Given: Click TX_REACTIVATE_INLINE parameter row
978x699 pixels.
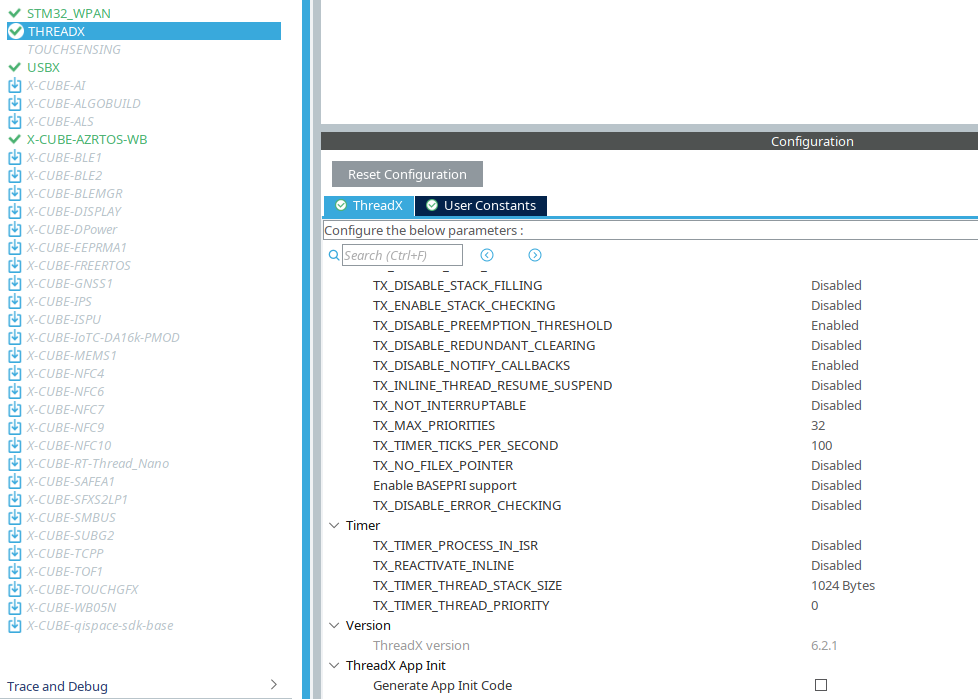Looking at the screenshot, I should pyautogui.click(x=443, y=566).
